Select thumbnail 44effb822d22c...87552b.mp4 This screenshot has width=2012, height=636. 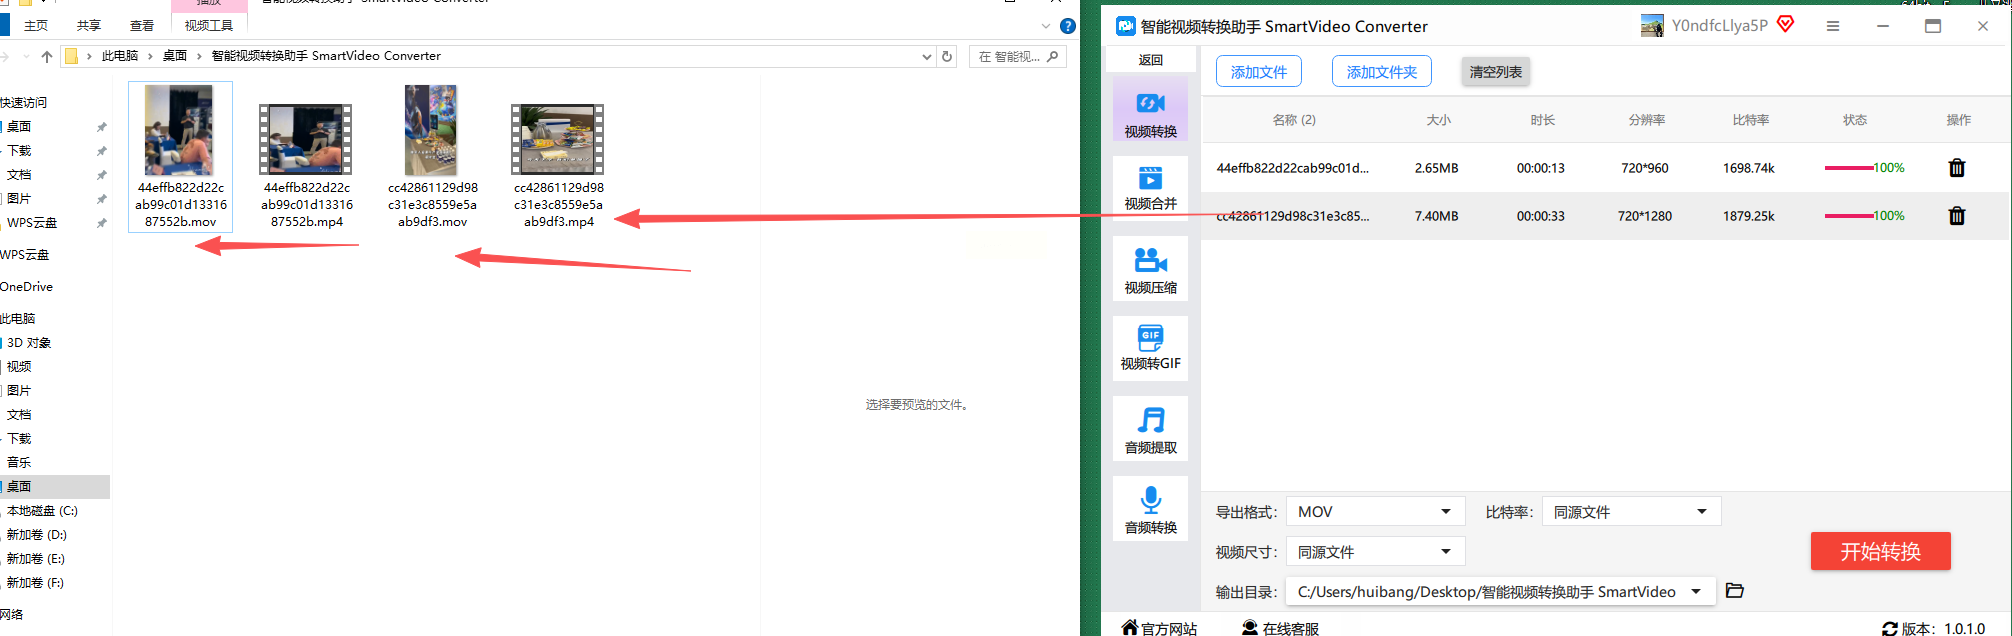click(307, 165)
